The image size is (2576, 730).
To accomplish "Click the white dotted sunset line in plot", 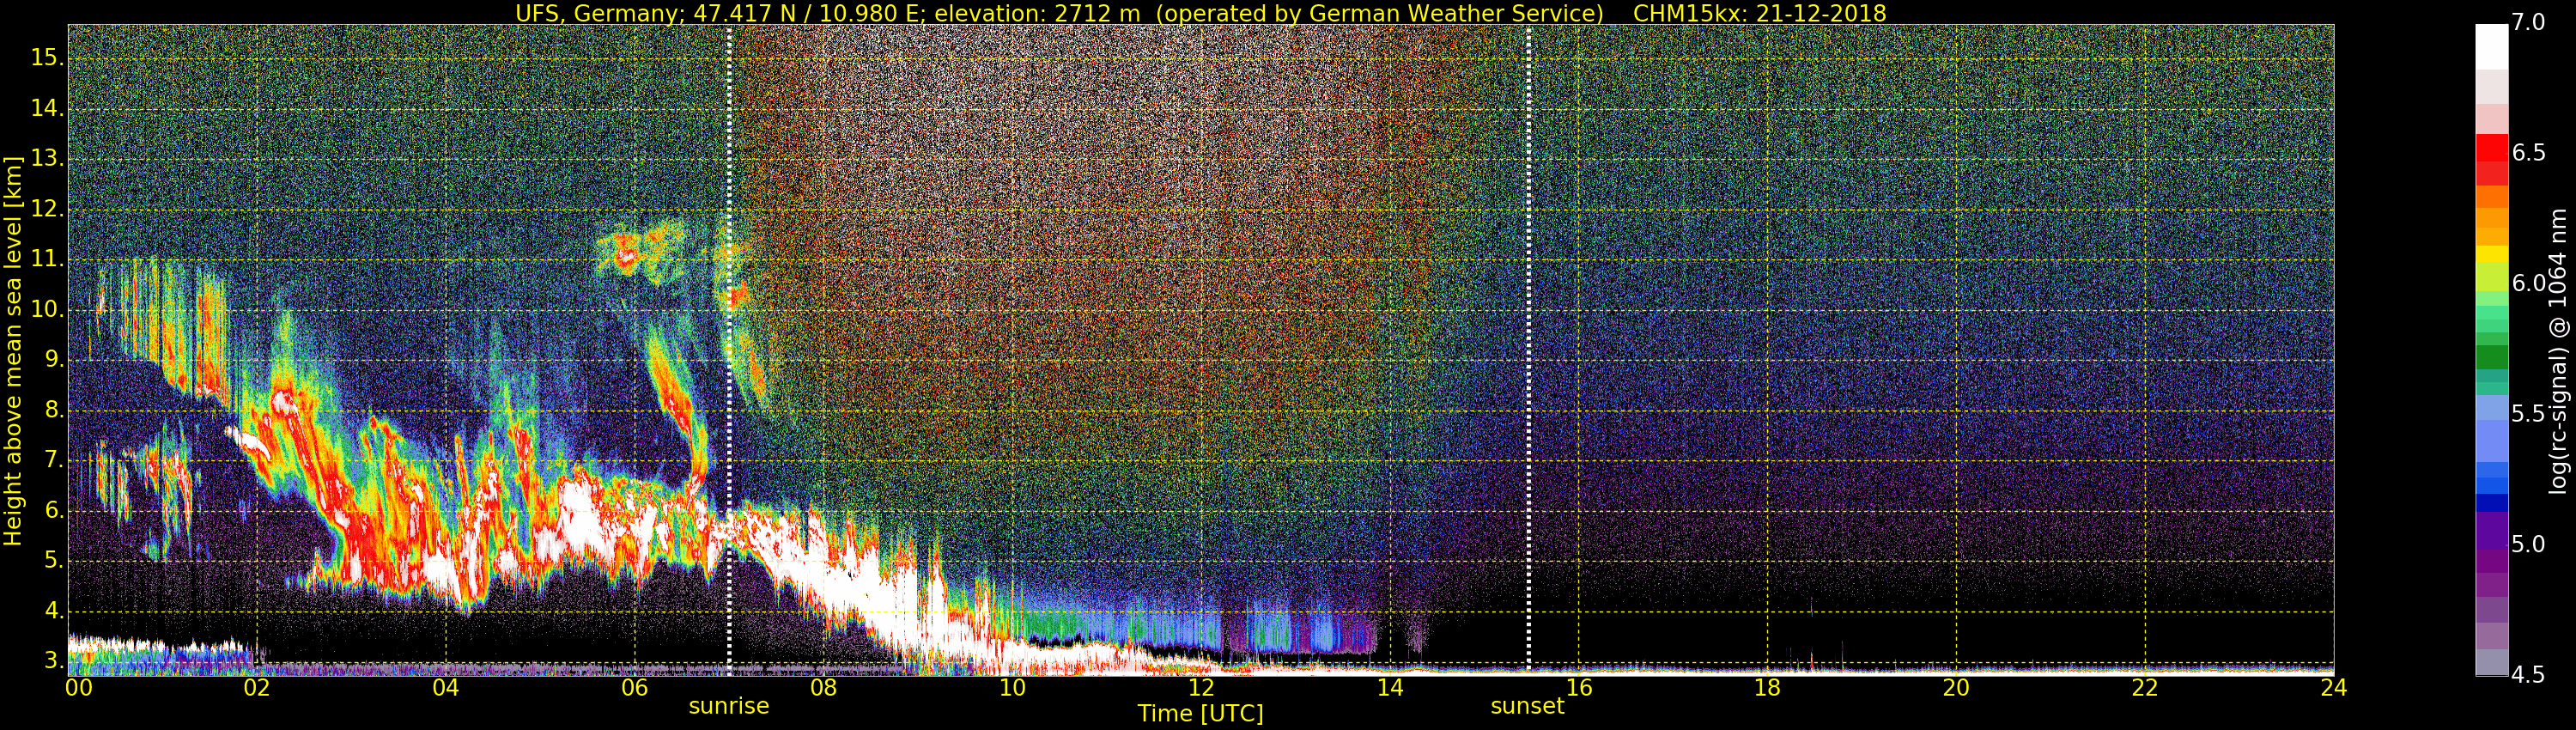I will (1529, 350).
